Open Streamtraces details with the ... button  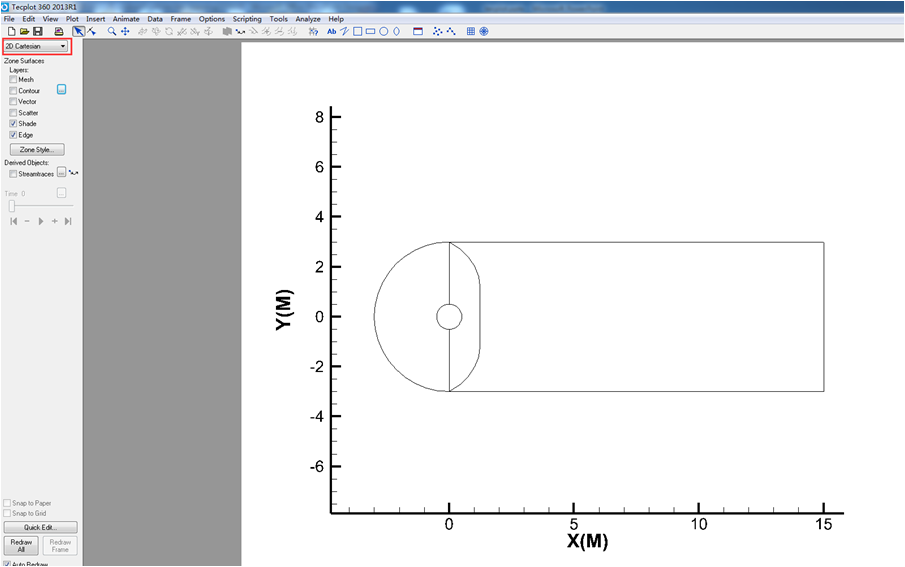[x=61, y=173]
